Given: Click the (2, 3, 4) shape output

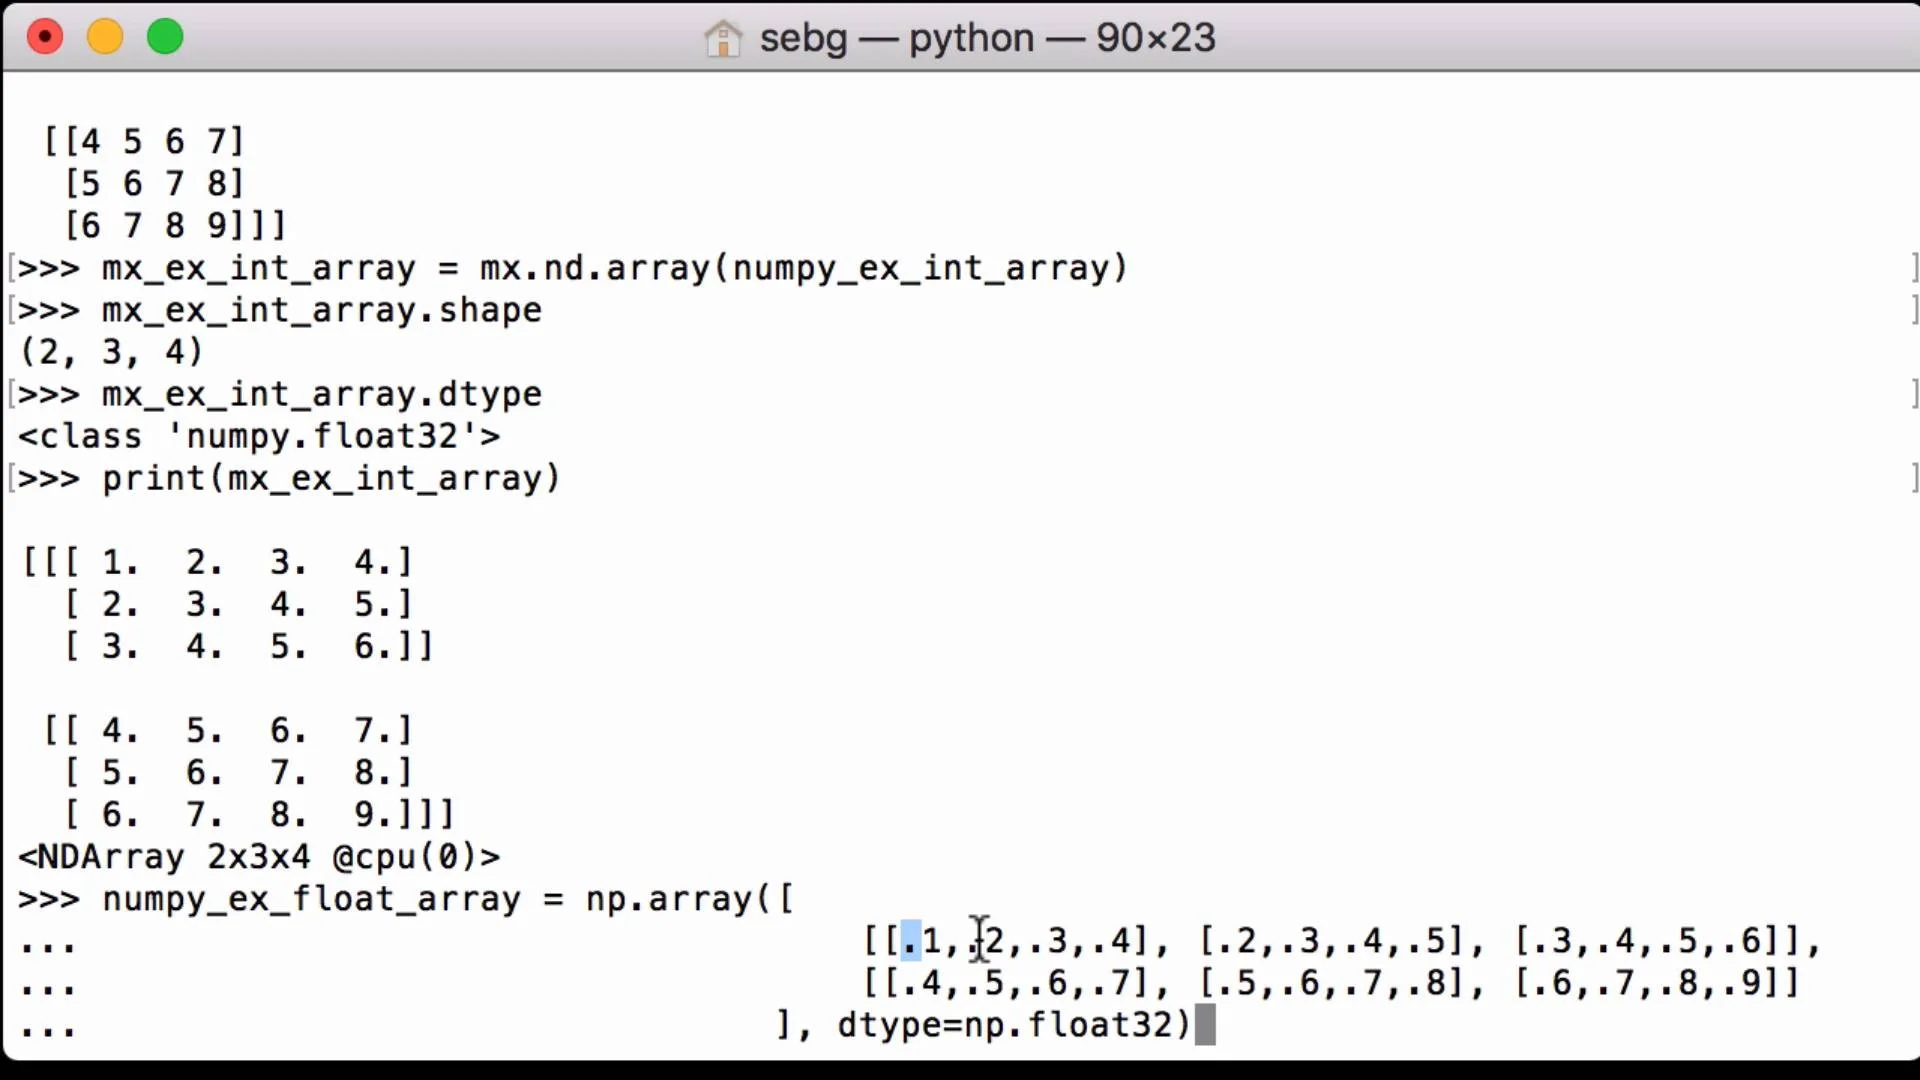Looking at the screenshot, I should pos(111,352).
